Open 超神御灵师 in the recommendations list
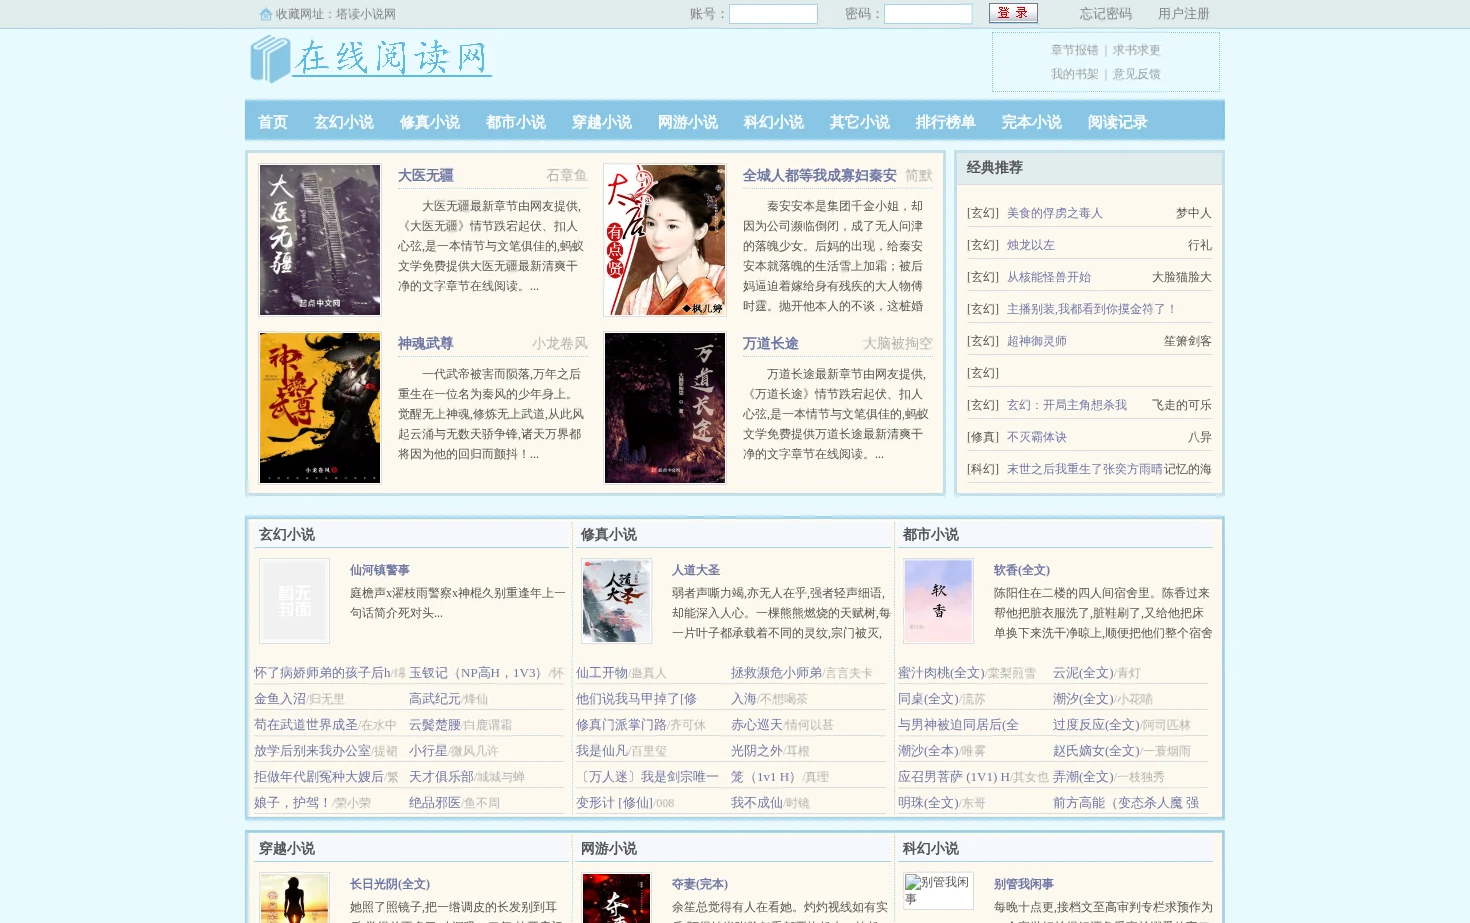The image size is (1470, 923). coord(1037,341)
